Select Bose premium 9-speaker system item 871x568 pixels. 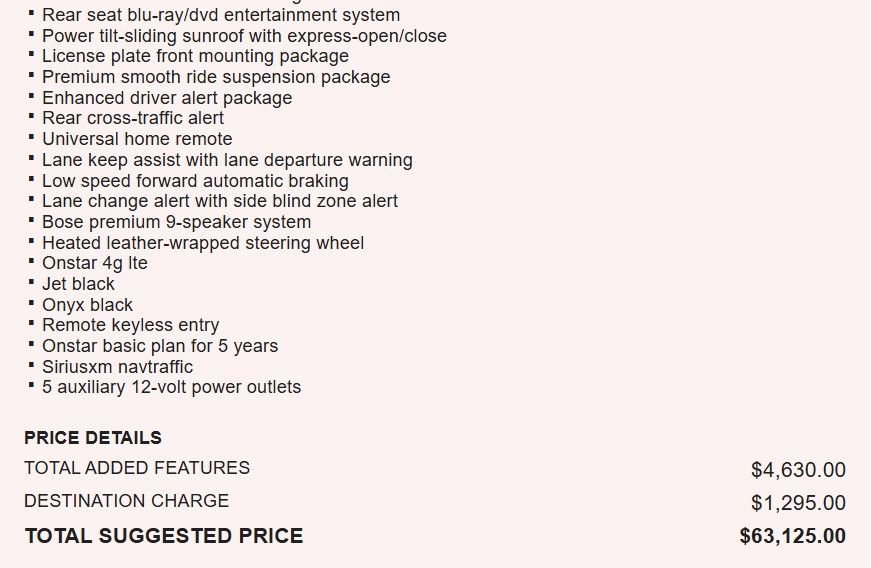pos(176,222)
